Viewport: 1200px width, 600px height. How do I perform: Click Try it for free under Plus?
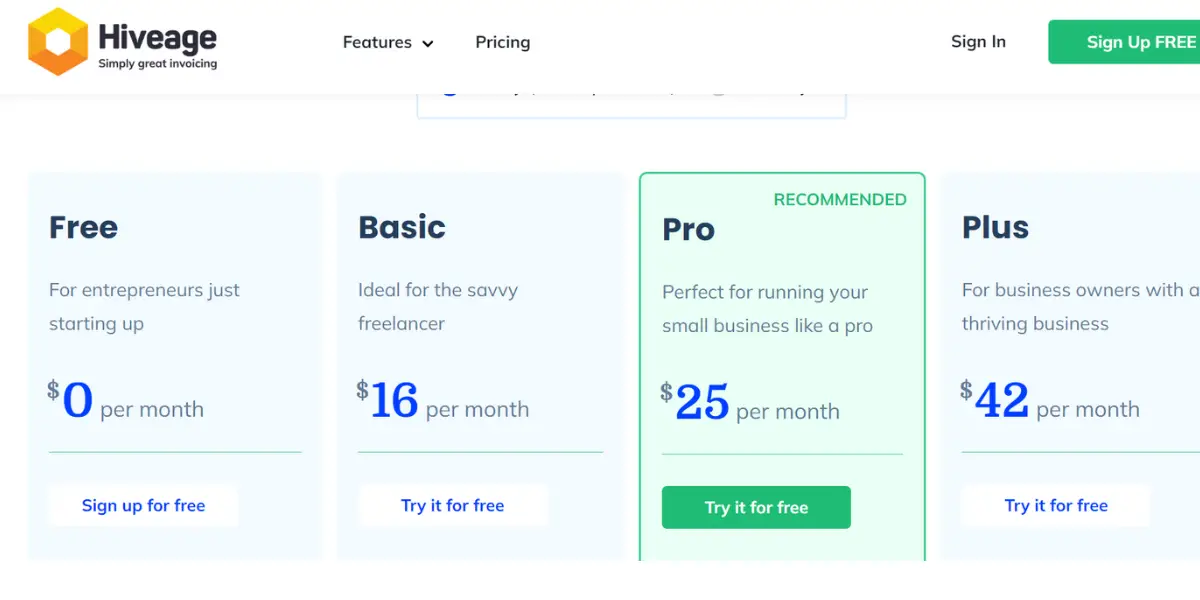pyautogui.click(x=1056, y=506)
